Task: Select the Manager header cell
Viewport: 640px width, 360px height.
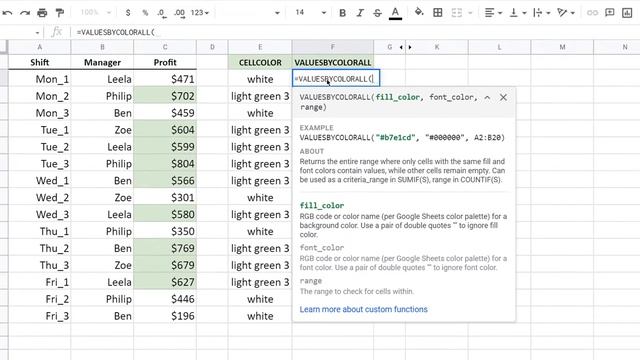Action: 102,62
